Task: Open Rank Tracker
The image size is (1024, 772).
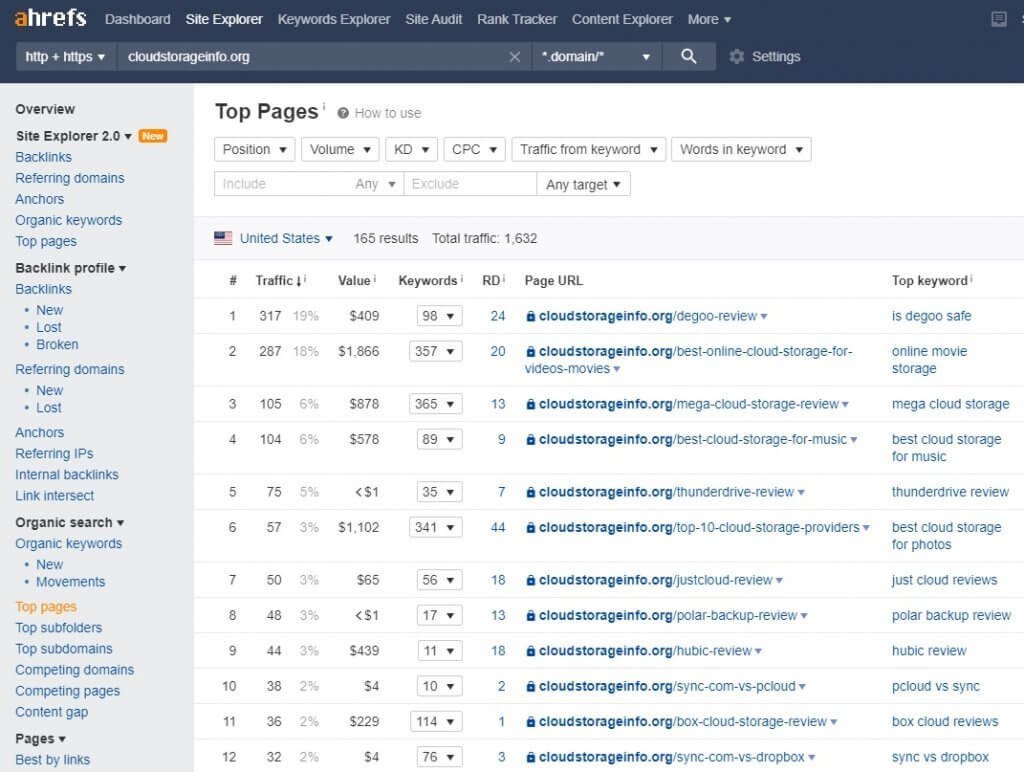Action: tap(517, 20)
